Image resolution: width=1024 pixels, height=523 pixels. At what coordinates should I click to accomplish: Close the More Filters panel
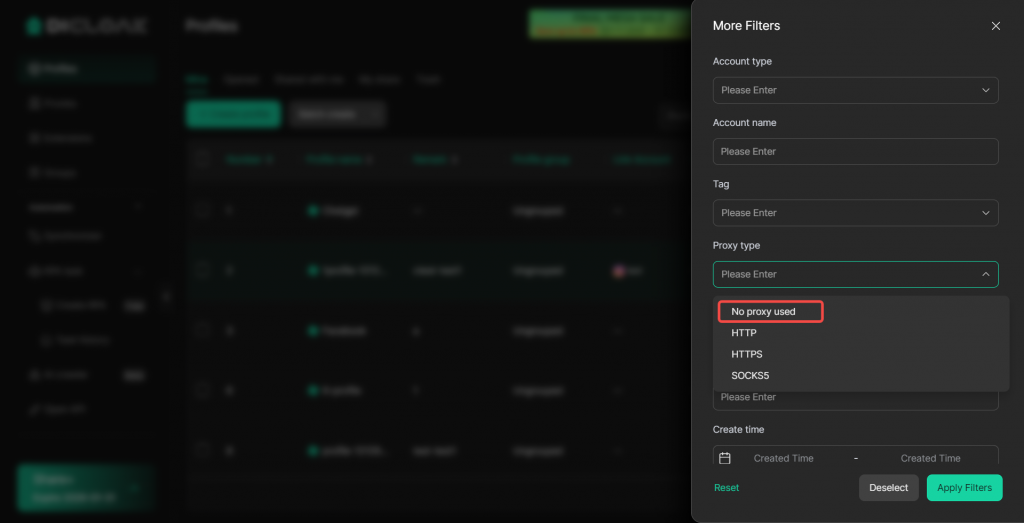click(995, 26)
